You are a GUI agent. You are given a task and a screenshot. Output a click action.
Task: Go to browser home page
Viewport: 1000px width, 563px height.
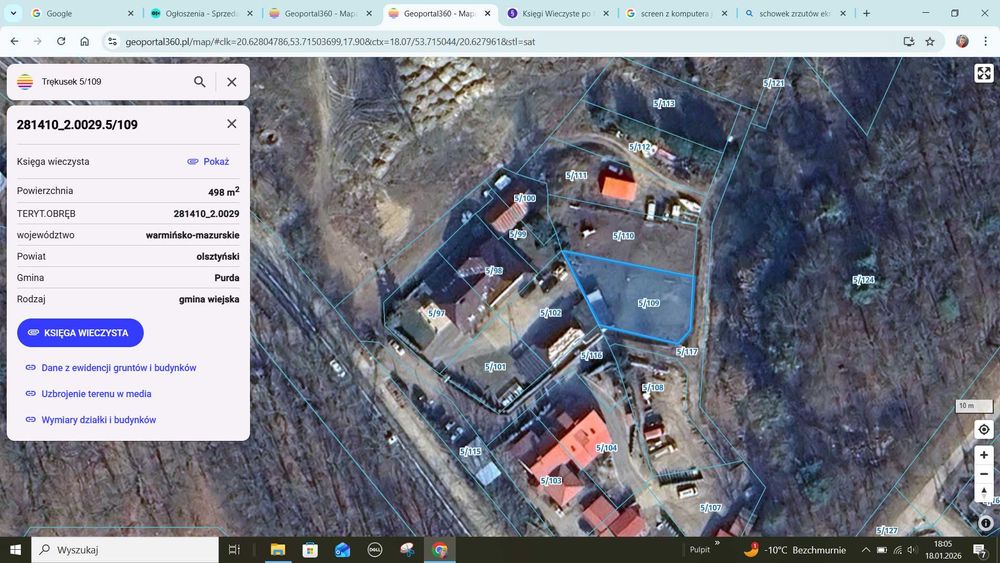click(x=84, y=41)
